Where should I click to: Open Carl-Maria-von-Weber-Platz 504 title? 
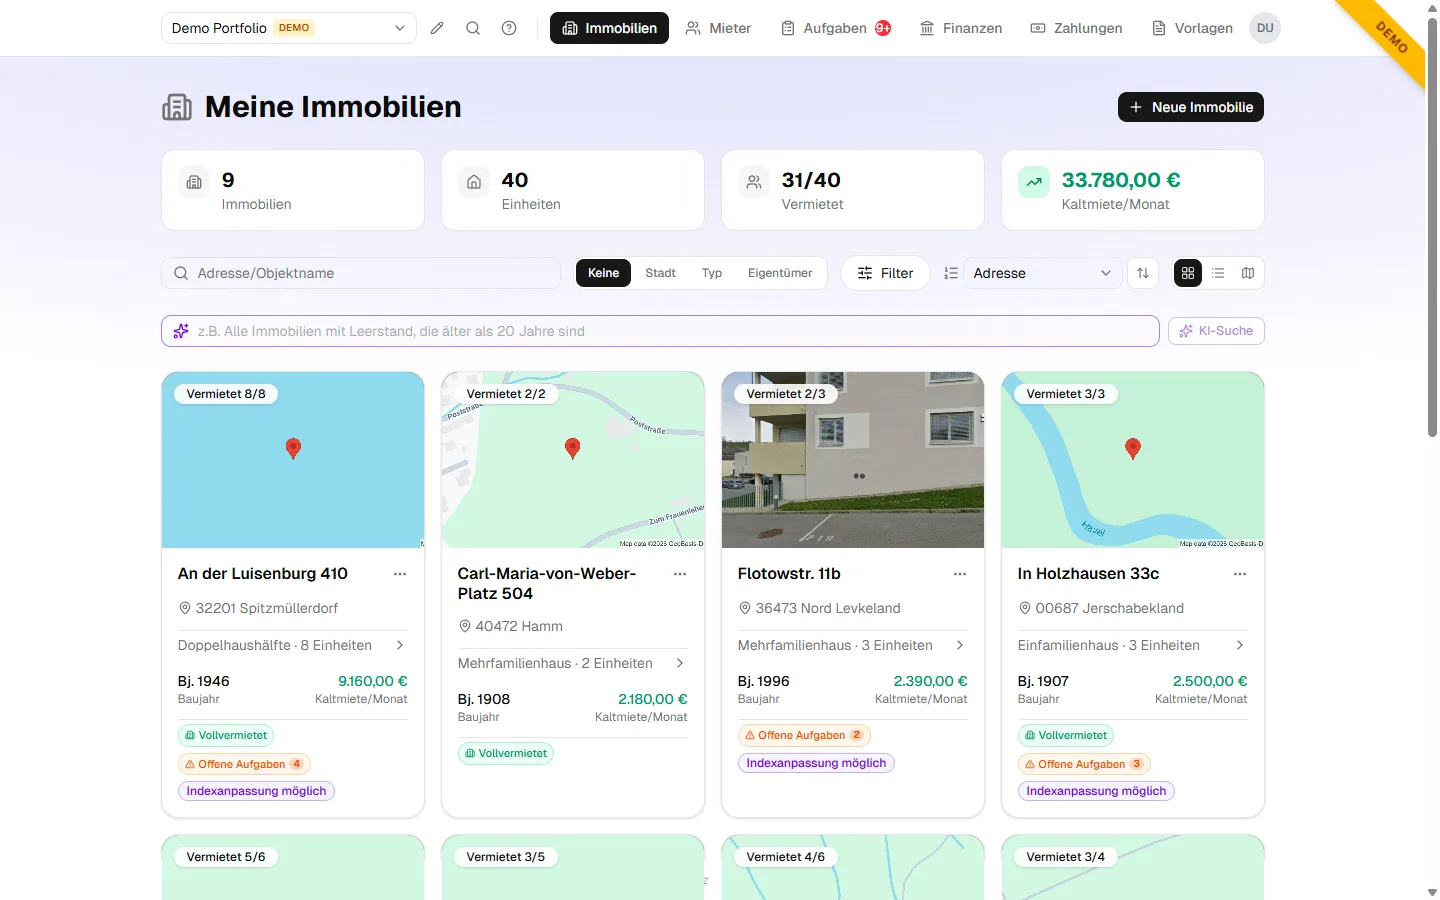click(x=547, y=583)
